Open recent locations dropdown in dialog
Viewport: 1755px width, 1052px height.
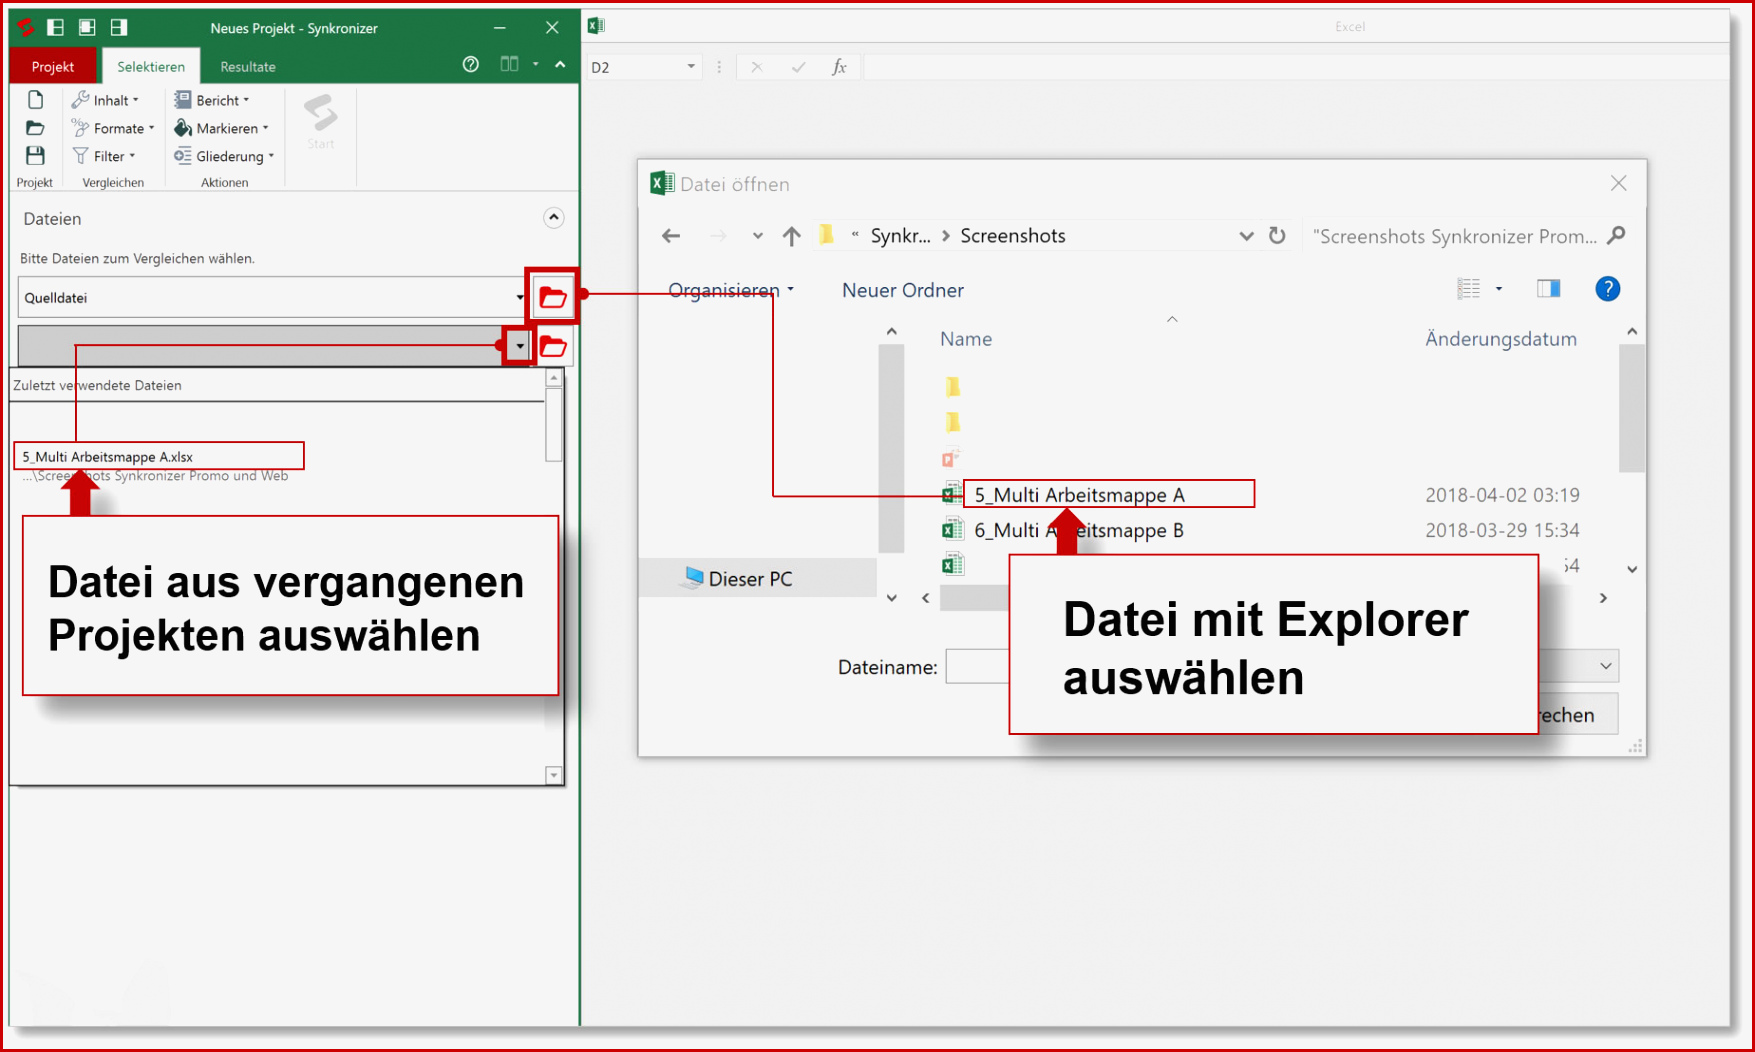758,236
